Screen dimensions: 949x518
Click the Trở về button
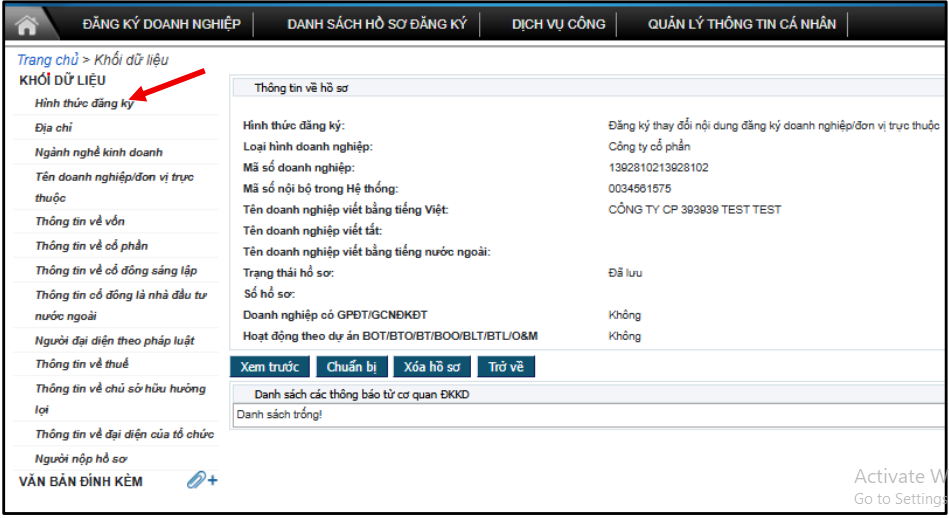506,367
